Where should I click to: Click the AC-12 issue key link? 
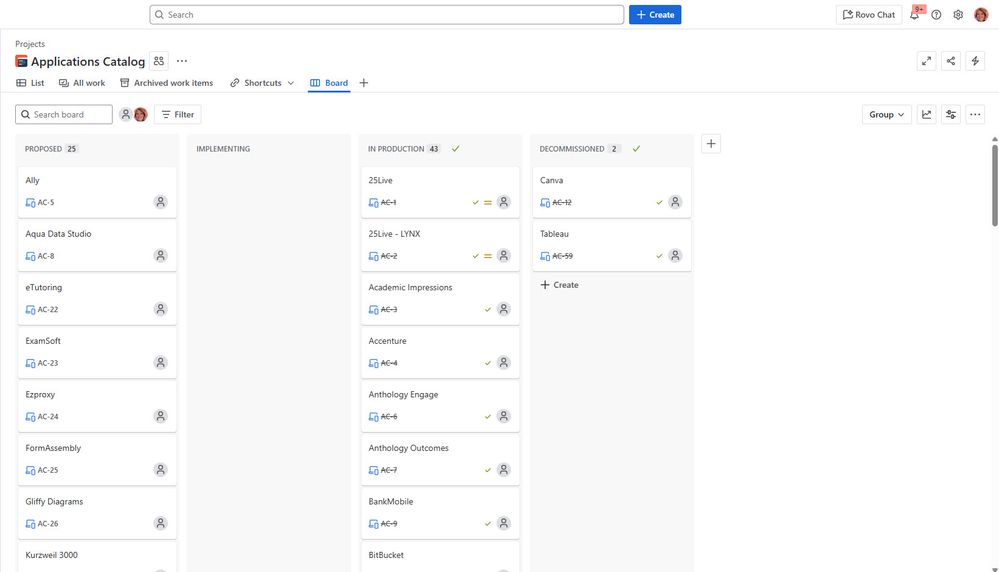(562, 203)
